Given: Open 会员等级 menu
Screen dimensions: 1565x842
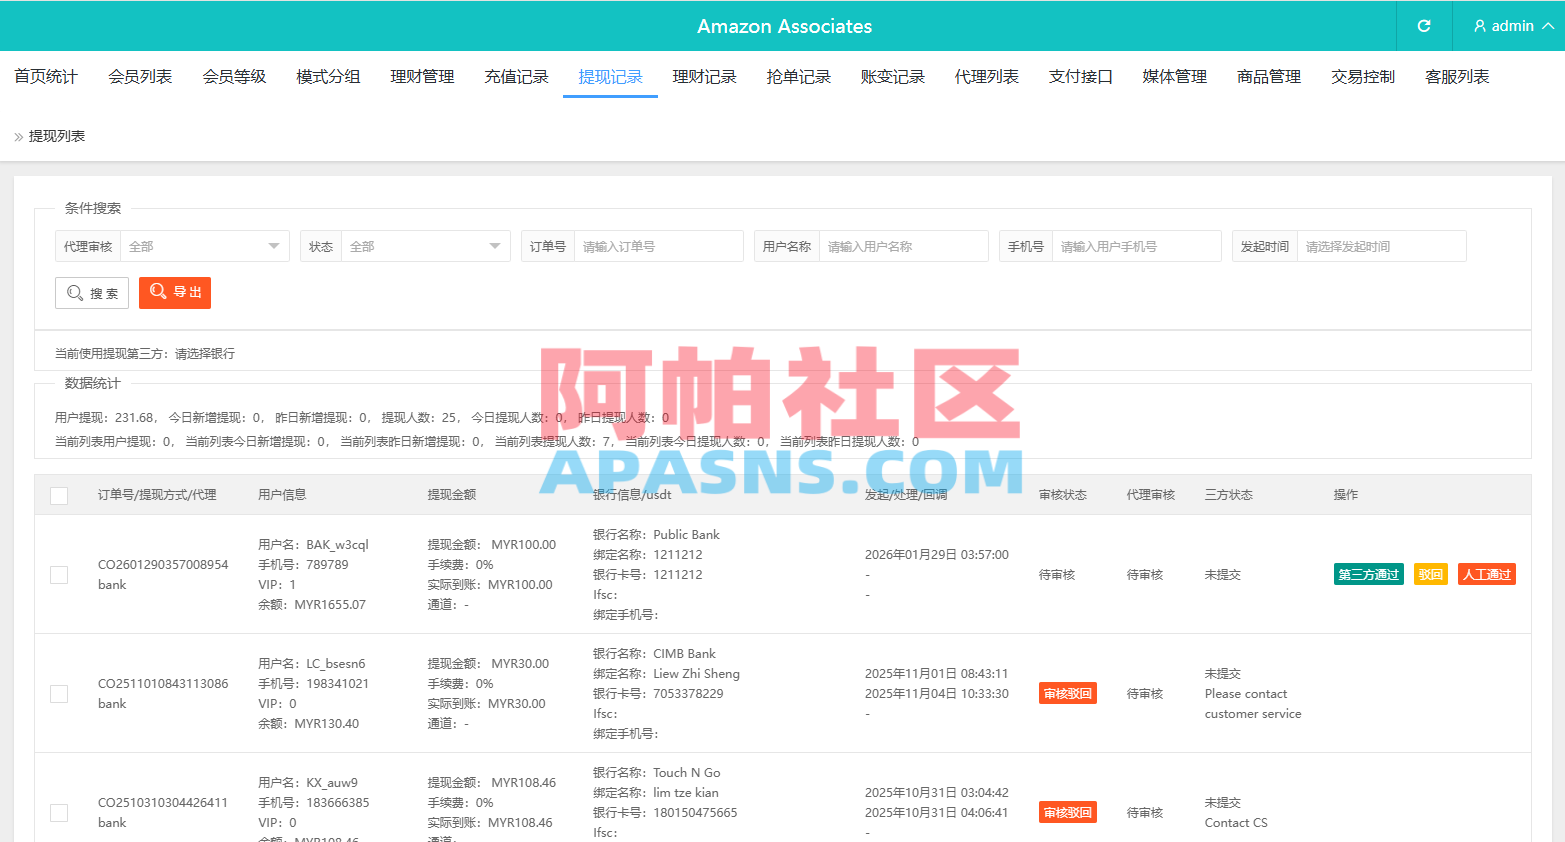Looking at the screenshot, I should point(234,77).
